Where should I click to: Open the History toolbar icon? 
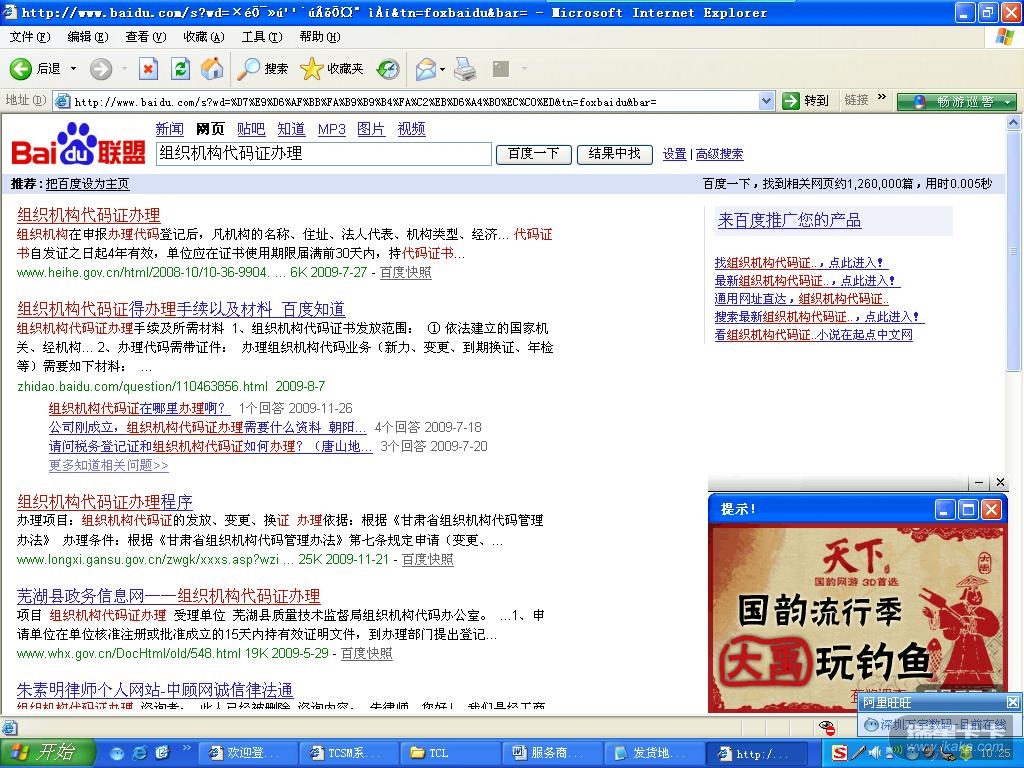coord(387,69)
